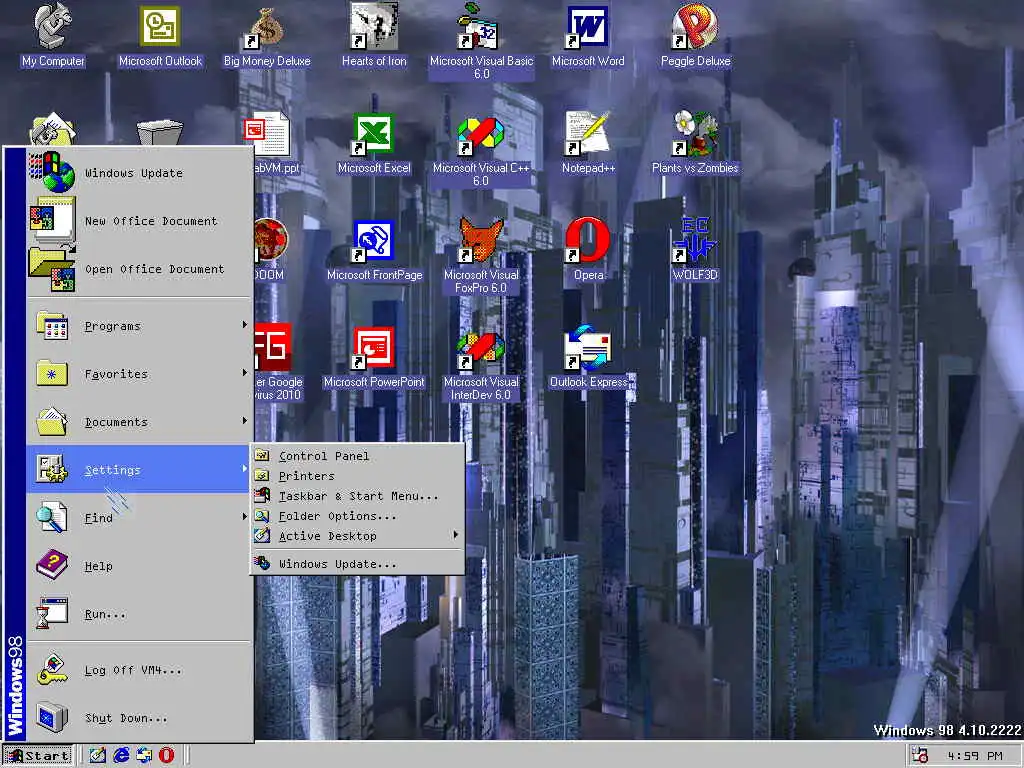
Task: Open Microsoft Visual InterDev 6.0 icon
Action: [481, 364]
